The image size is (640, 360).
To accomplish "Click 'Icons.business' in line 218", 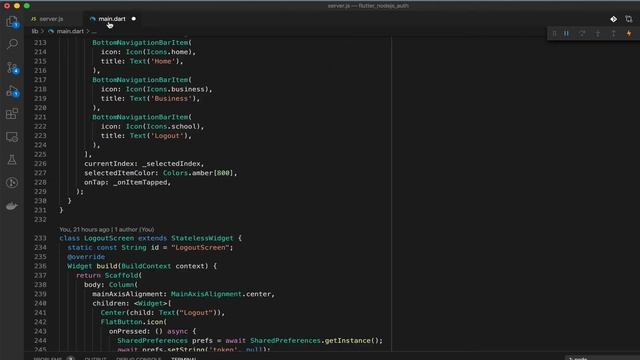I will (177, 89).
